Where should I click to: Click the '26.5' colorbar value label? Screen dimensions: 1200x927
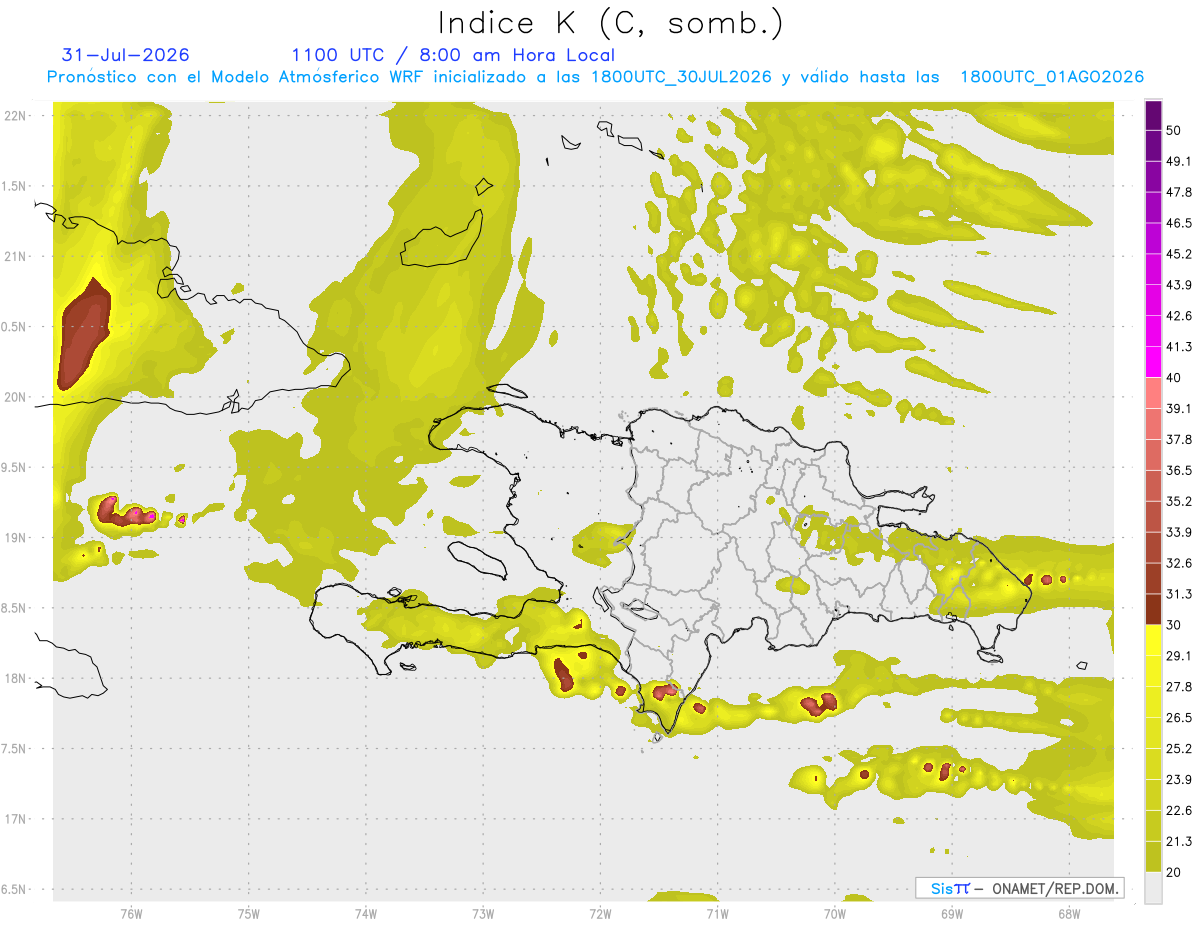tap(1179, 718)
